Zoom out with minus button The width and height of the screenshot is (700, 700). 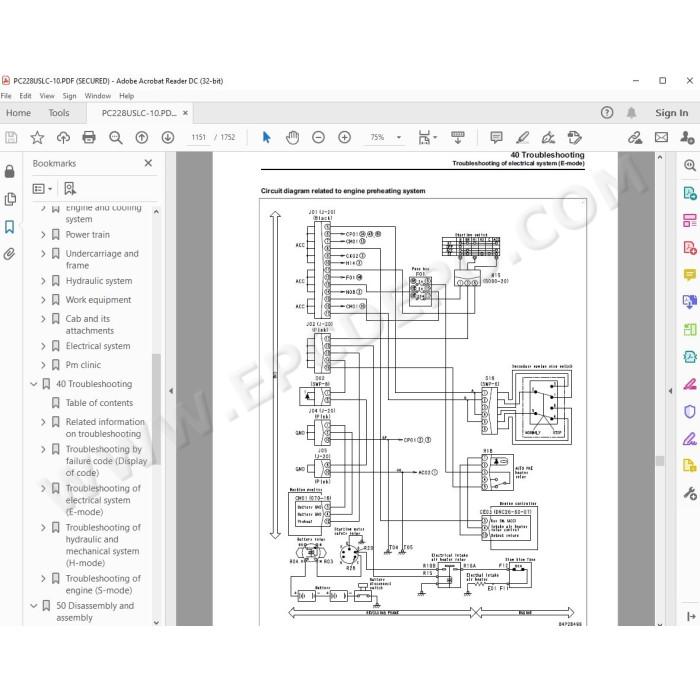pos(318,138)
